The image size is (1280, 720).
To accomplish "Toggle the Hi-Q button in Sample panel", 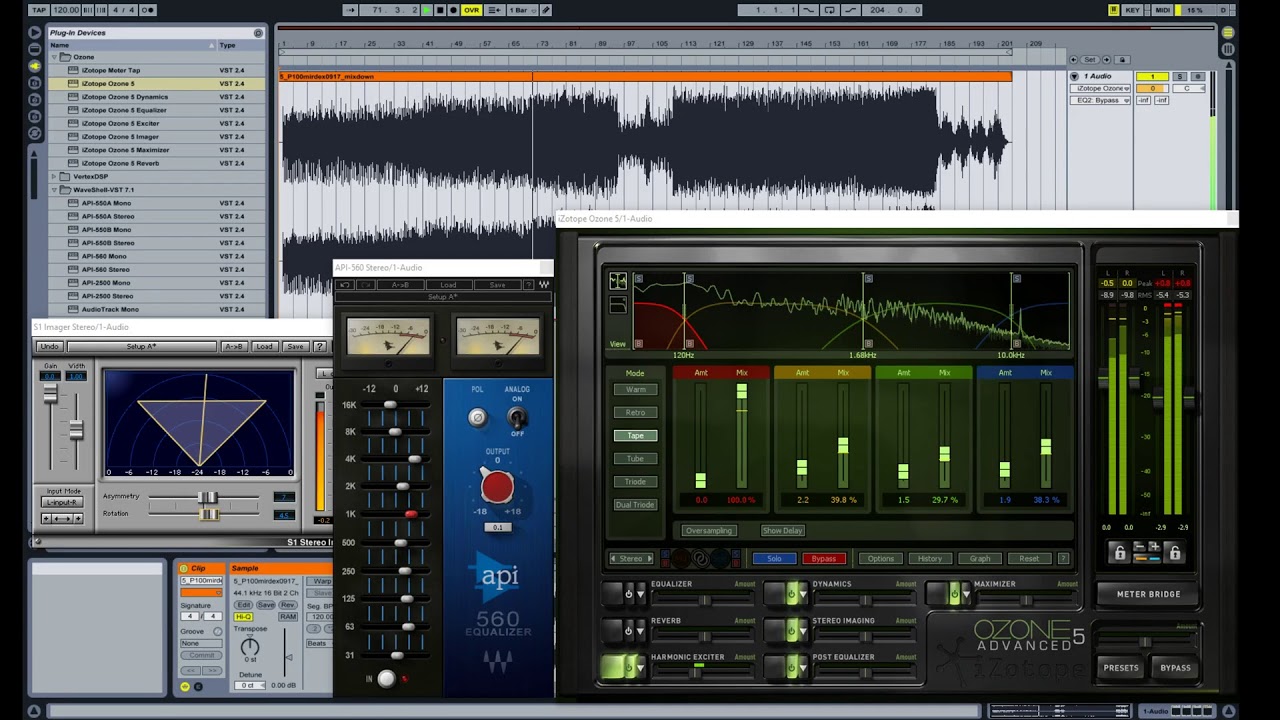I will click(x=243, y=617).
